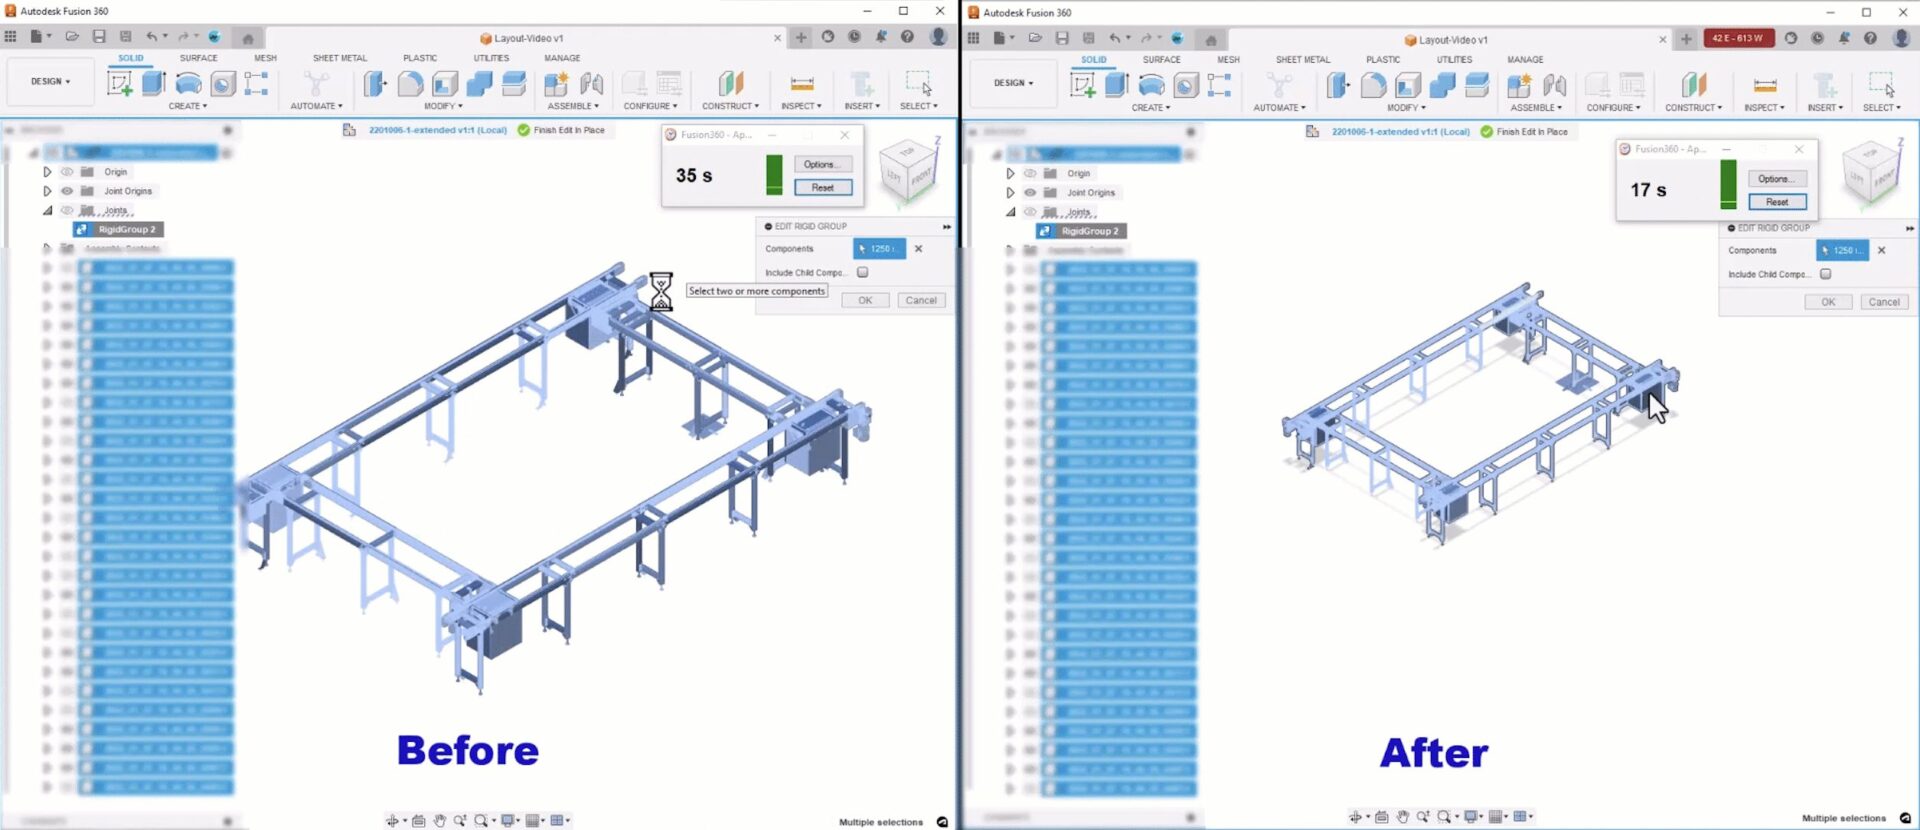
Task: Click Window Select tool icon in right window
Action: click(x=1881, y=85)
